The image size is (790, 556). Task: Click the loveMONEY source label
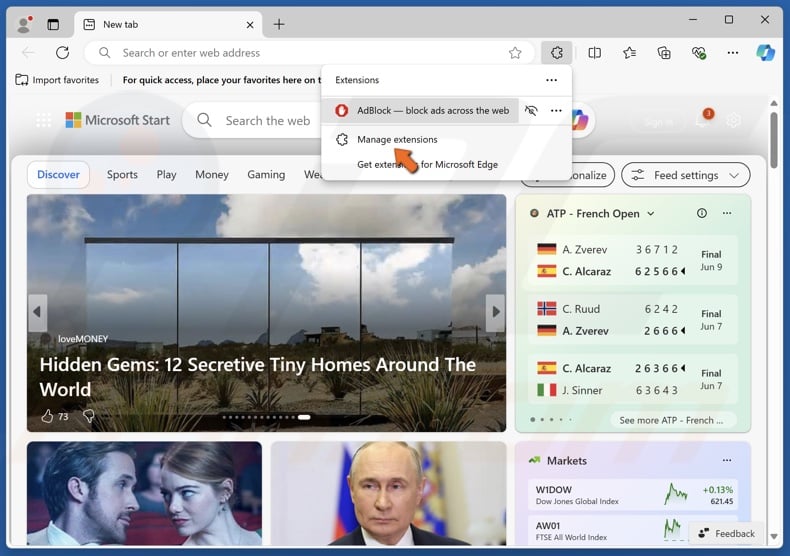[x=83, y=339]
